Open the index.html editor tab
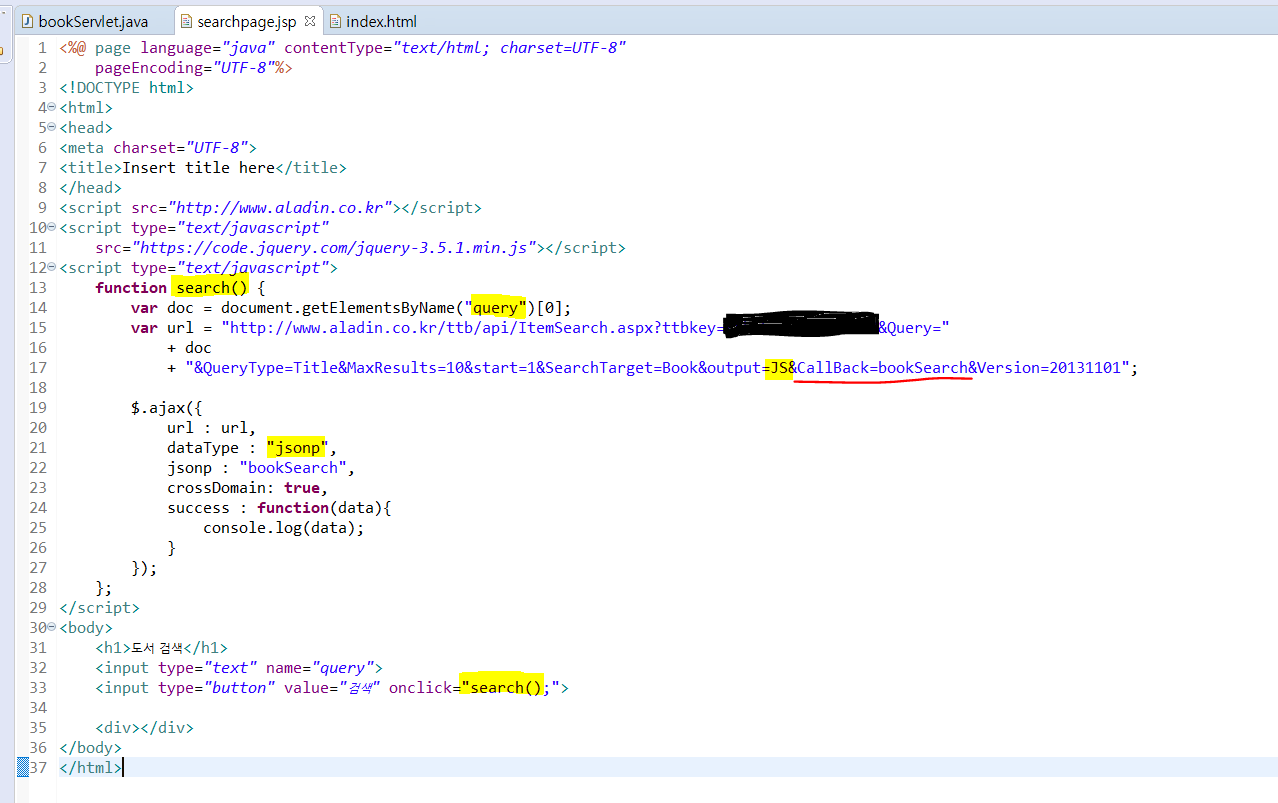The width and height of the screenshot is (1278, 803). [x=372, y=21]
